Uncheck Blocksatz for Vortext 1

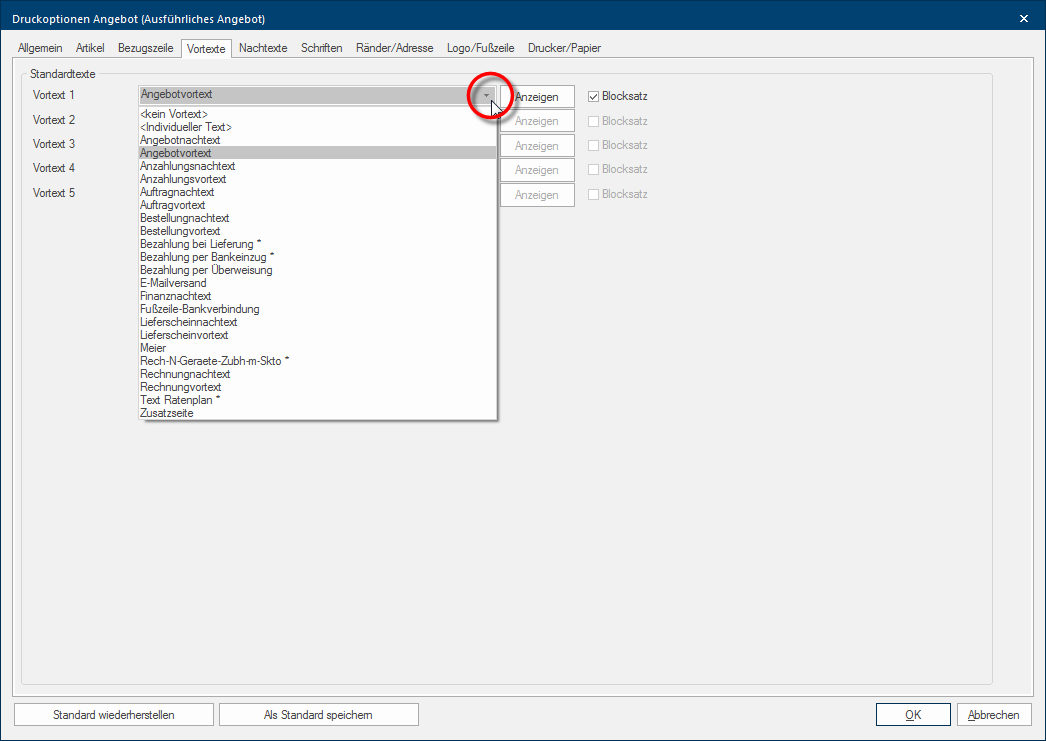tap(593, 97)
